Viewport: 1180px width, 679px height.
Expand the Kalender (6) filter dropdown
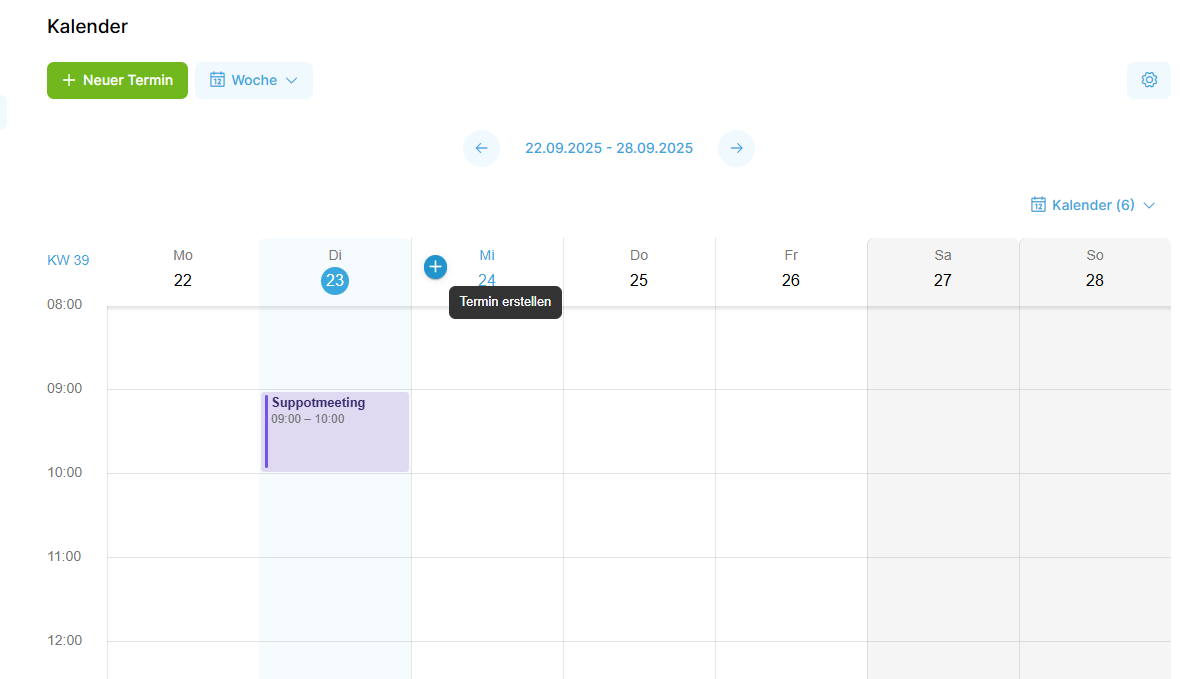click(1093, 205)
